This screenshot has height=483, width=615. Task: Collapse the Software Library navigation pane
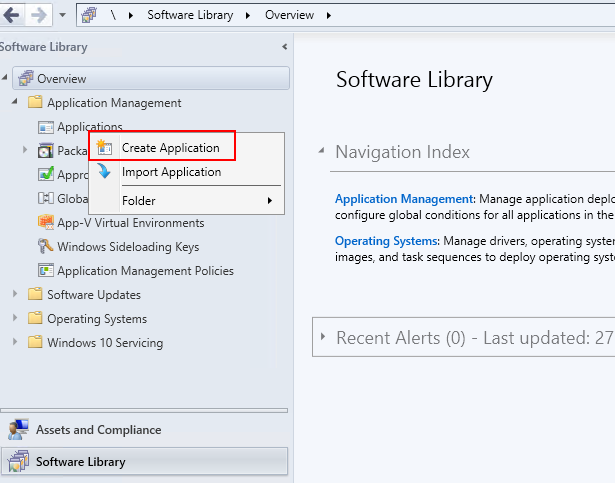[285, 47]
